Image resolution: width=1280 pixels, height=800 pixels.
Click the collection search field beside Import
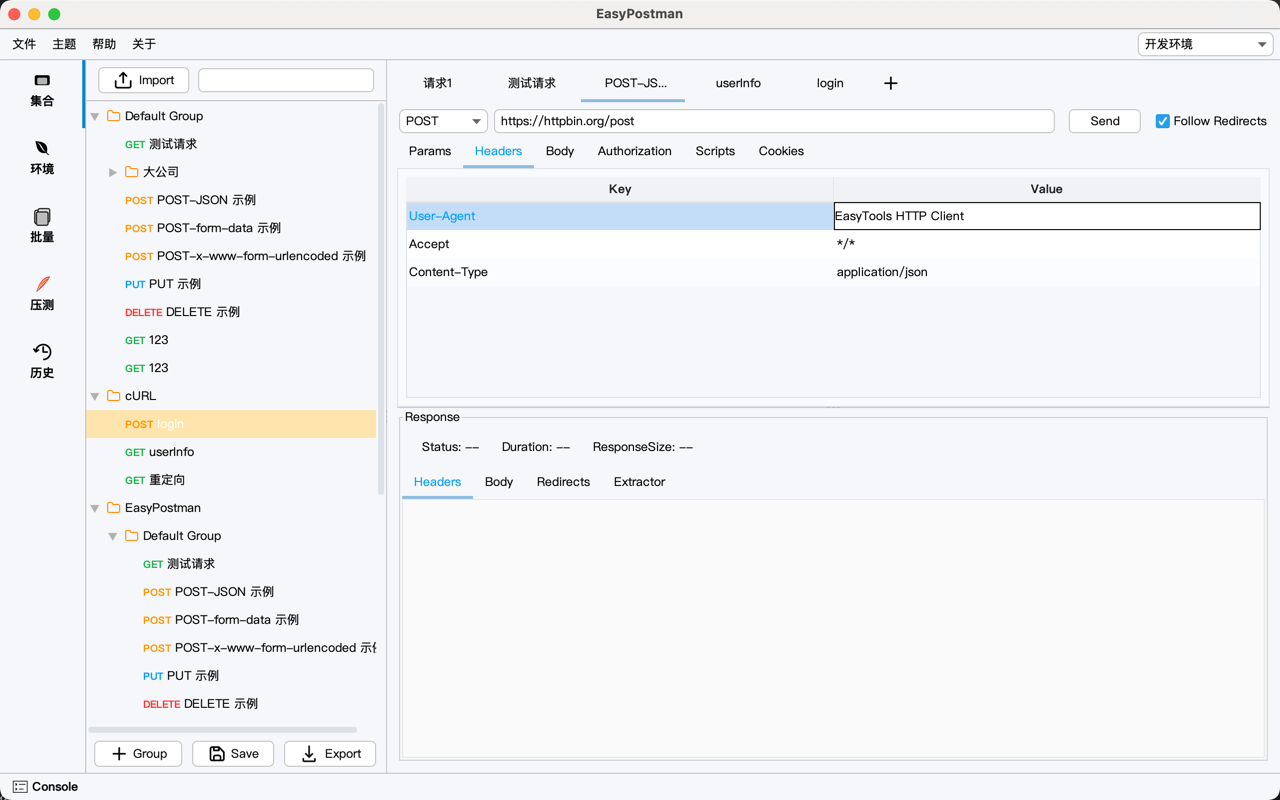pyautogui.click(x=286, y=80)
